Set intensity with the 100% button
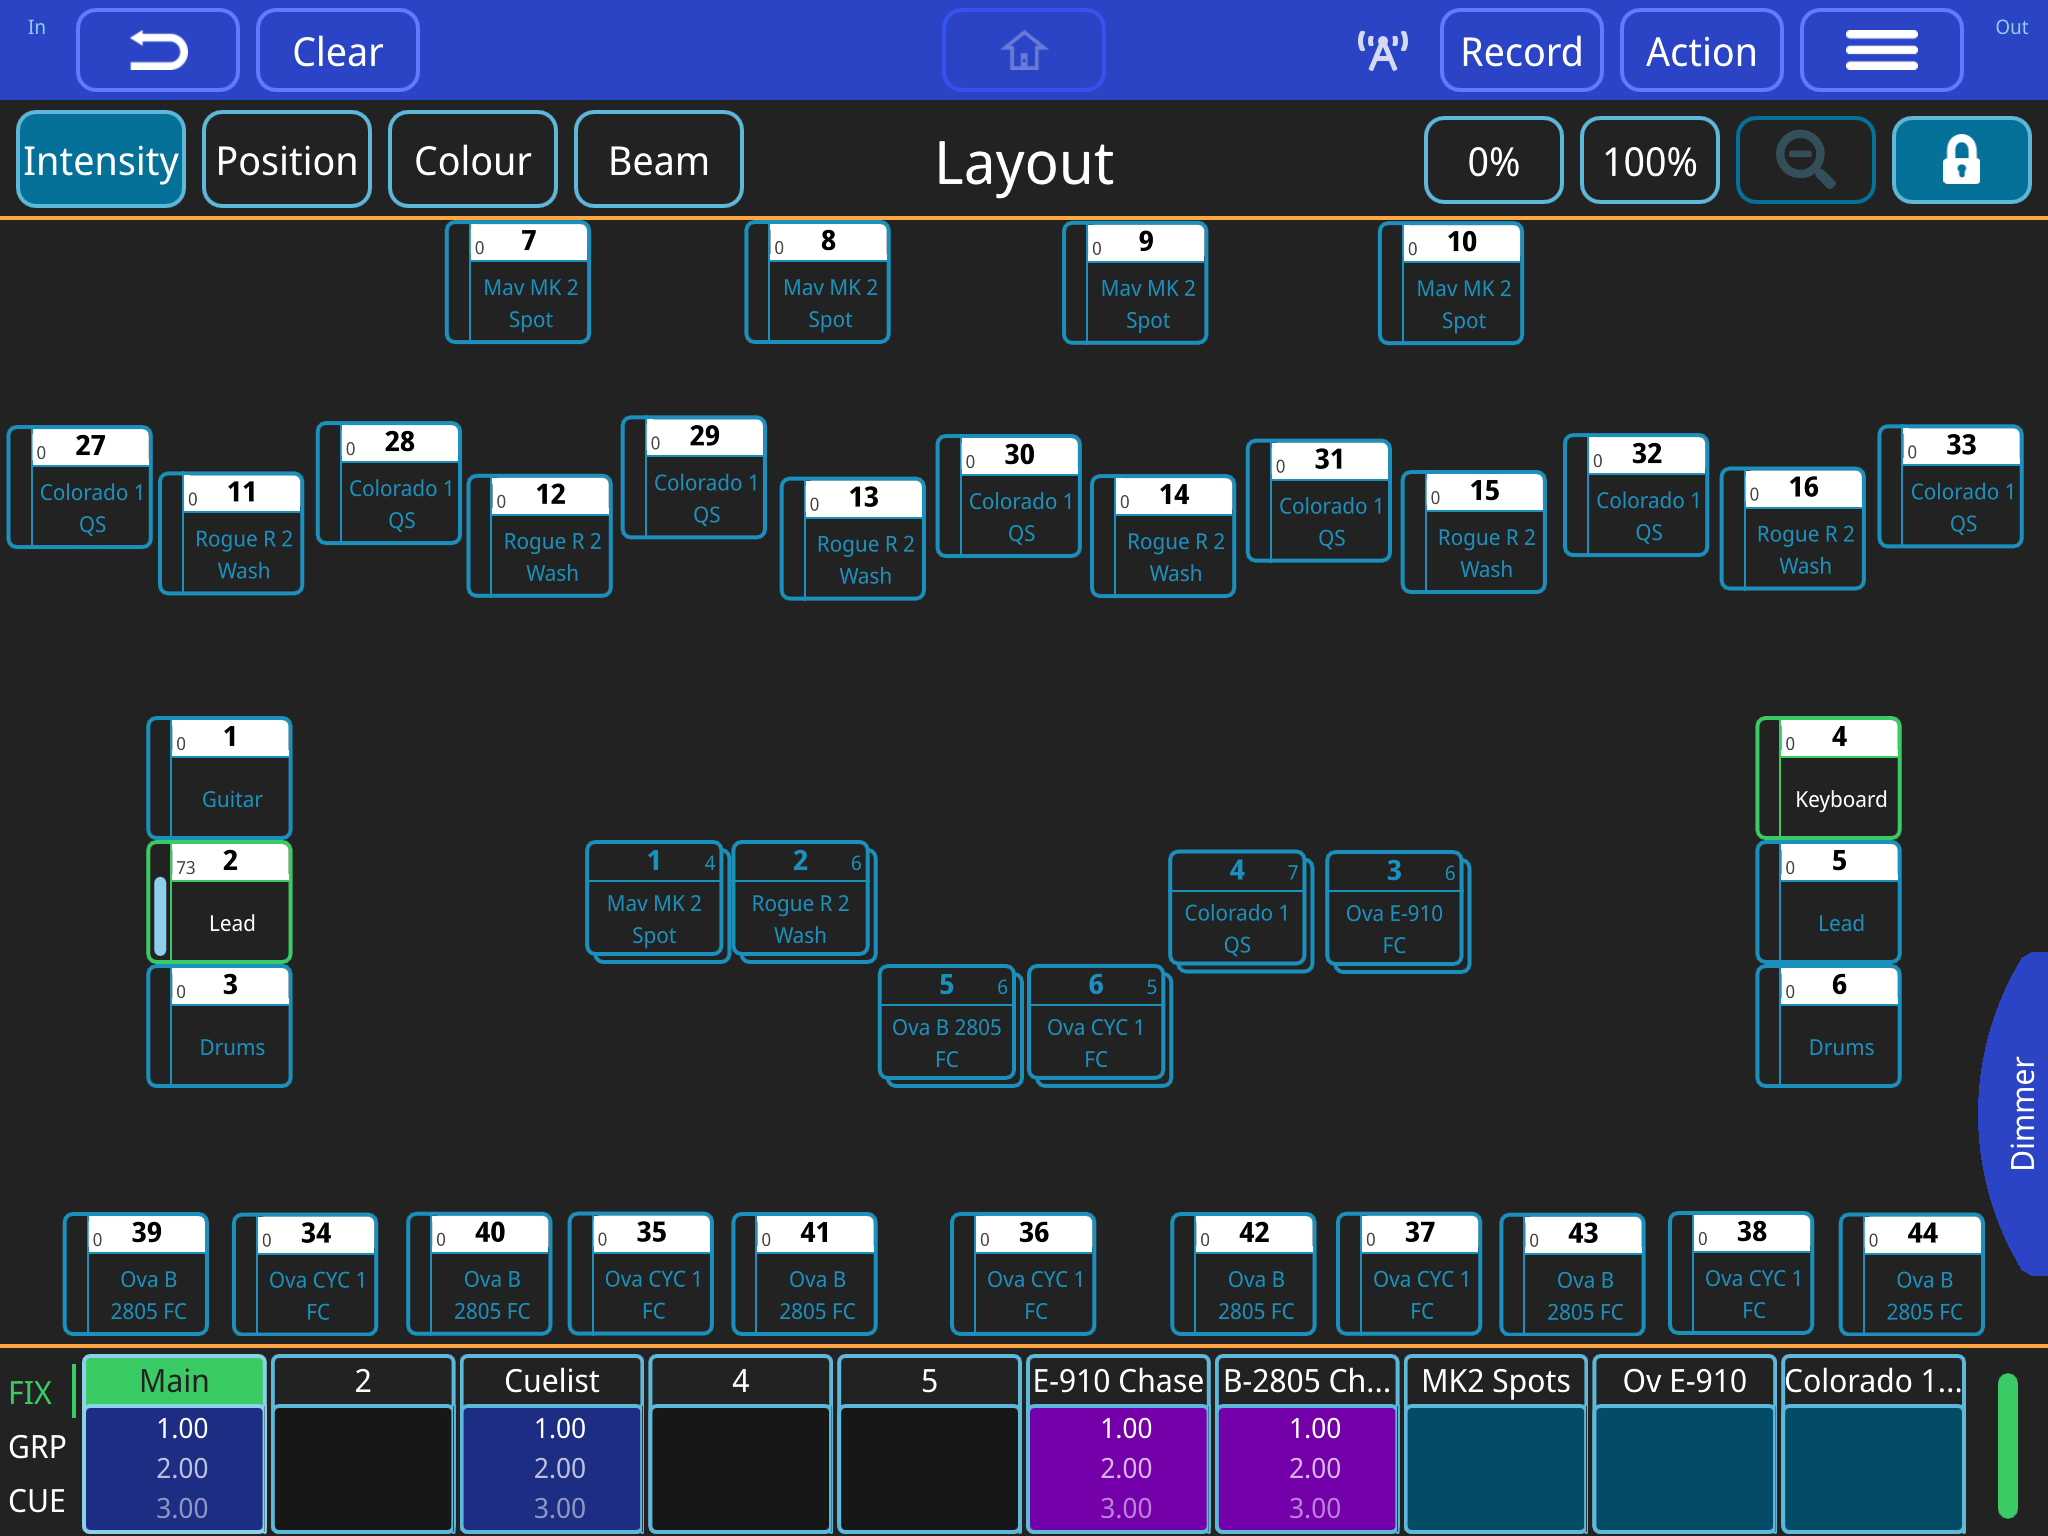Viewport: 2048px width, 1536px height. [1648, 159]
